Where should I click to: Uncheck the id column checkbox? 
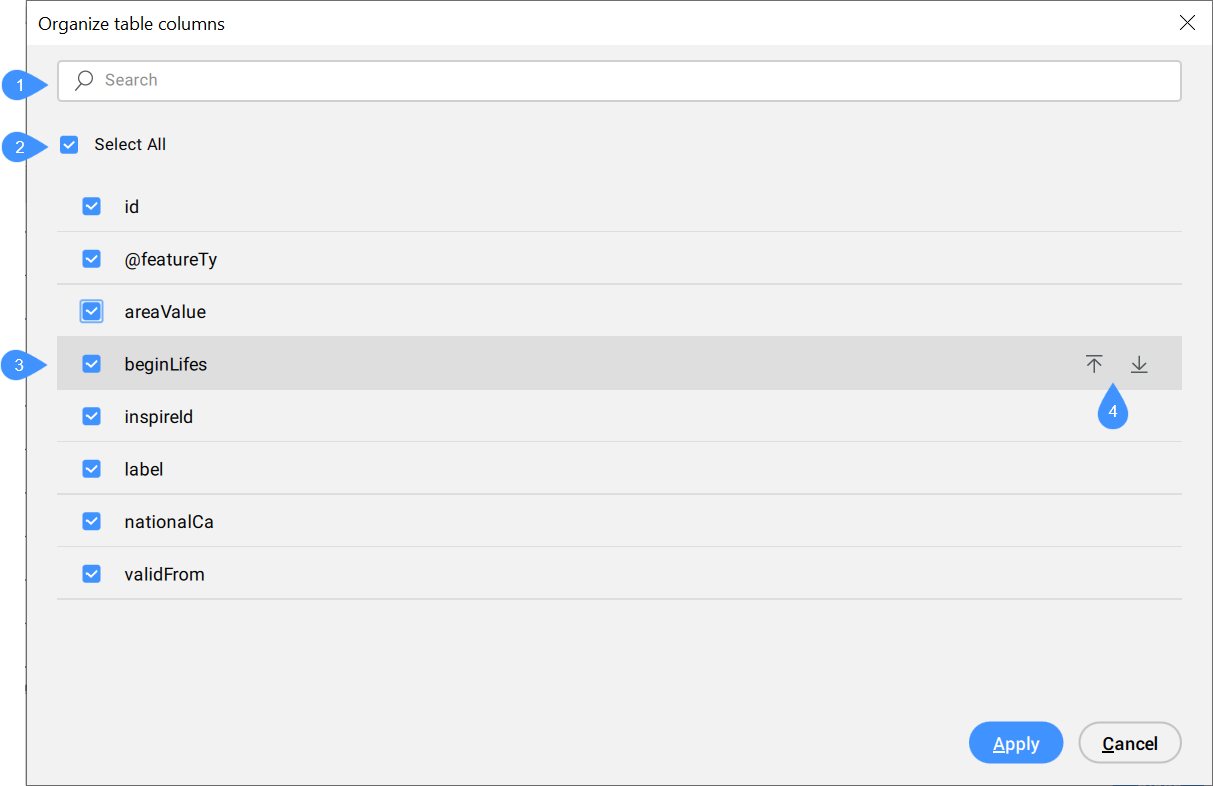(92, 207)
